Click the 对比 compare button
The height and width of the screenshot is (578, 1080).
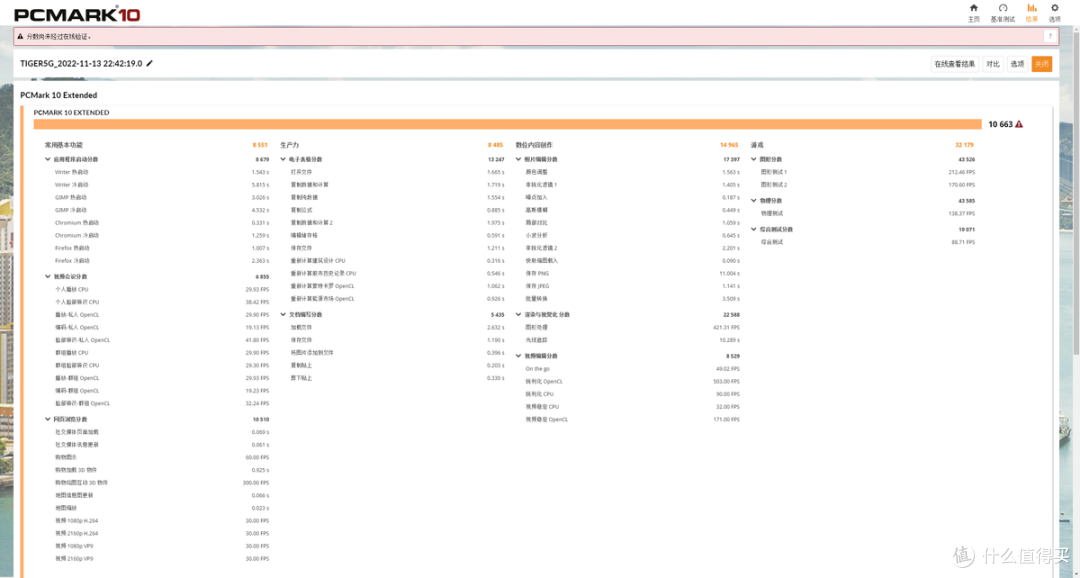point(993,64)
